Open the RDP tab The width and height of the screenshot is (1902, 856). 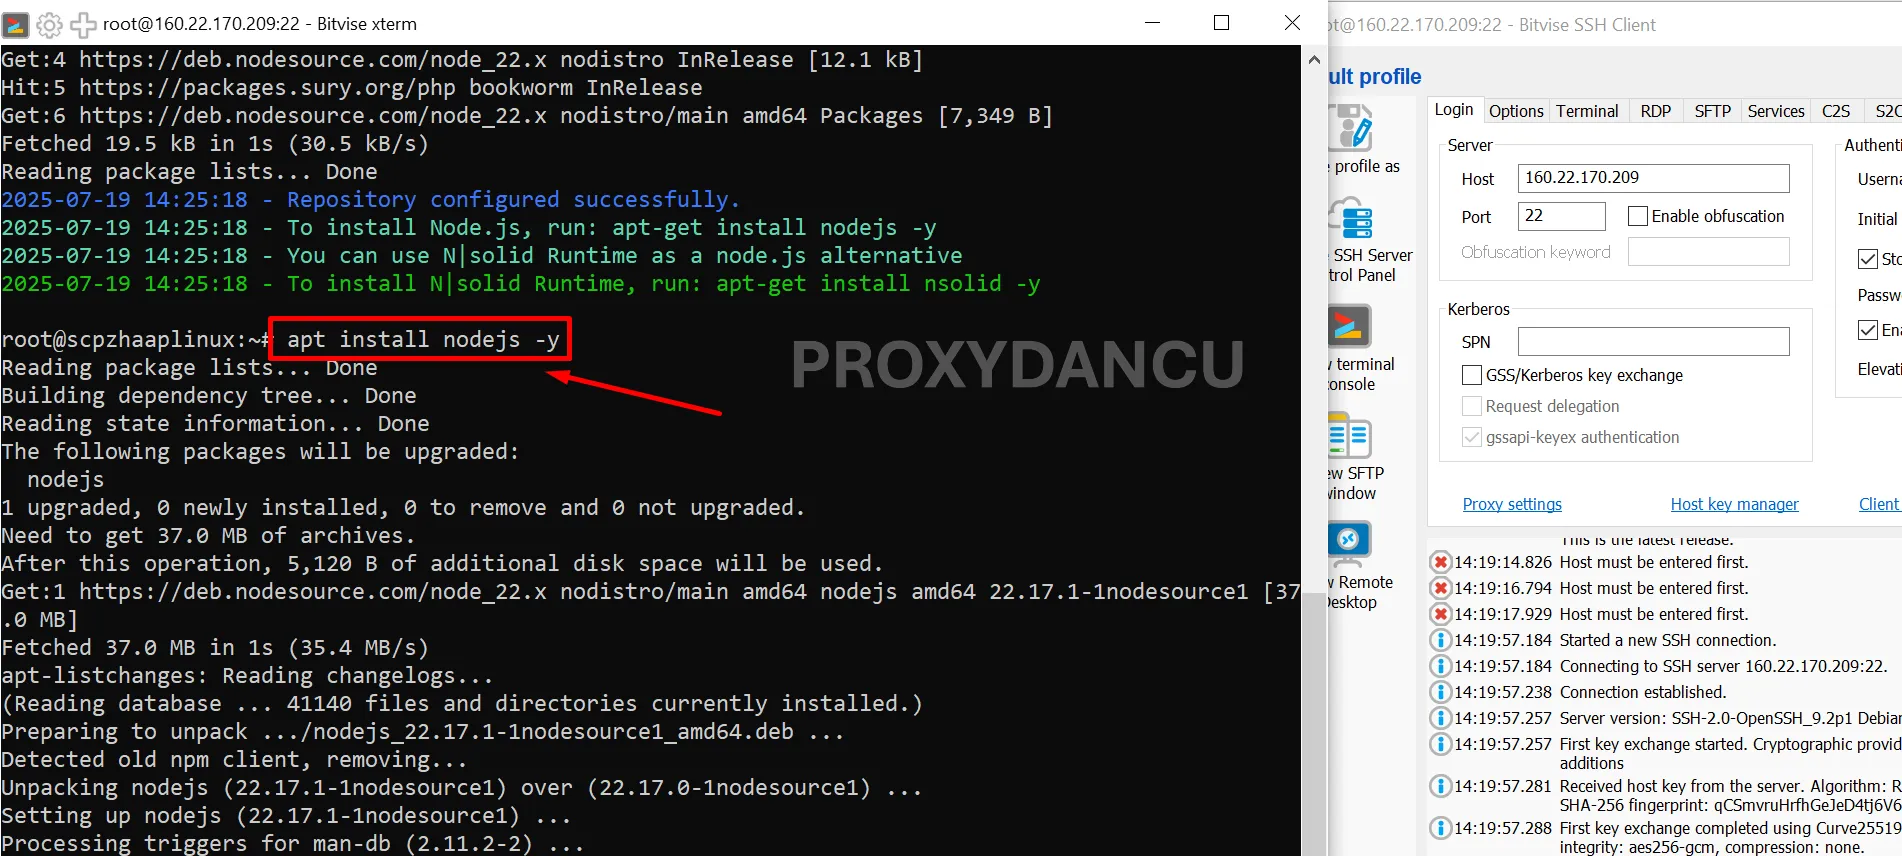click(x=1656, y=111)
